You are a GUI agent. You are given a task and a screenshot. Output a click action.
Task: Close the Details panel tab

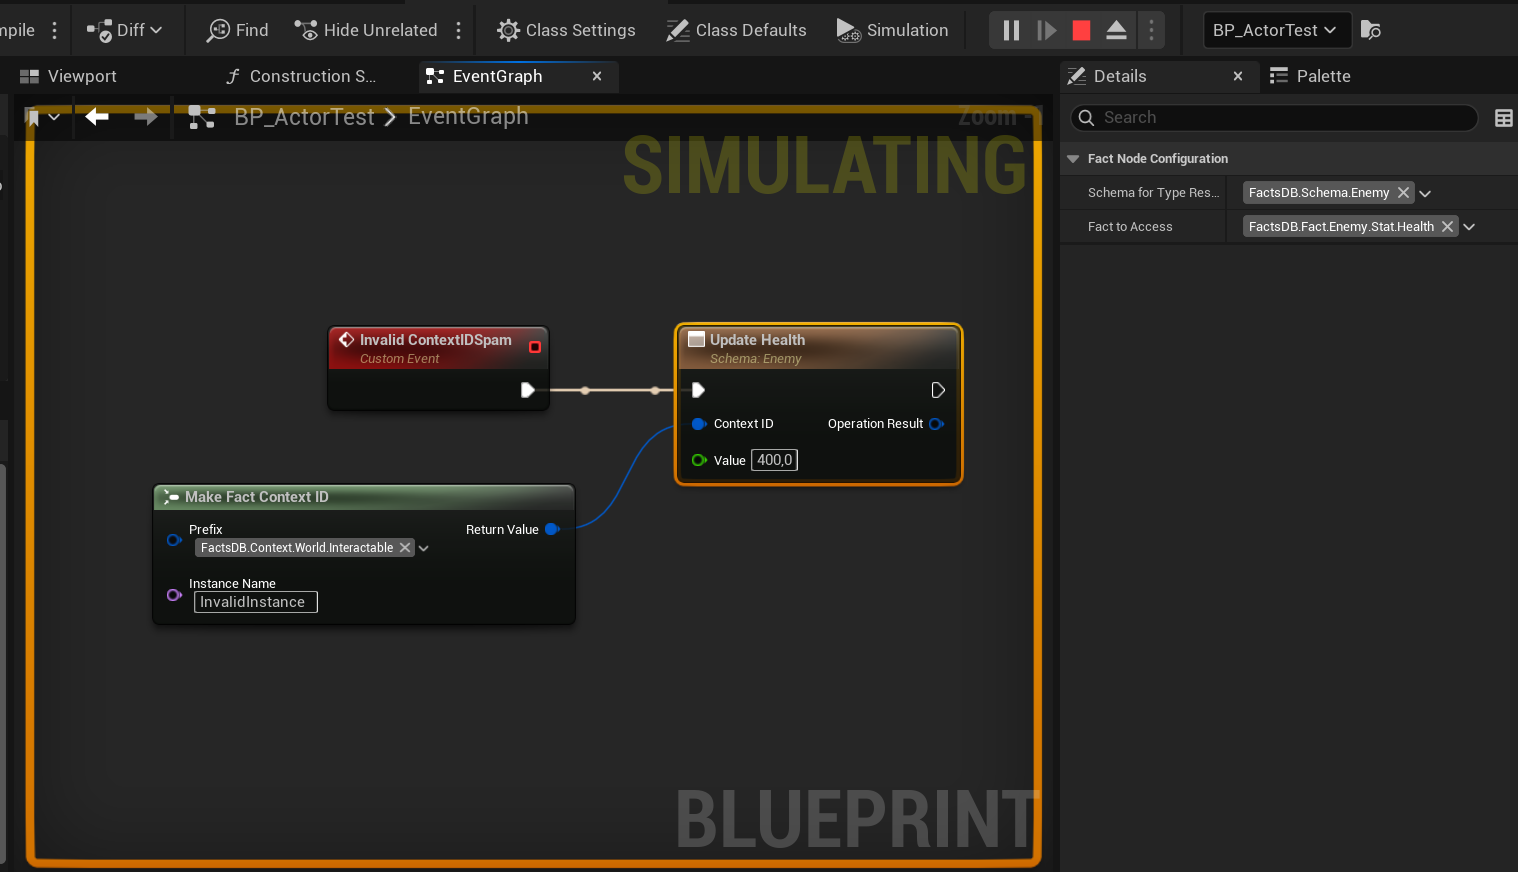[x=1238, y=76]
